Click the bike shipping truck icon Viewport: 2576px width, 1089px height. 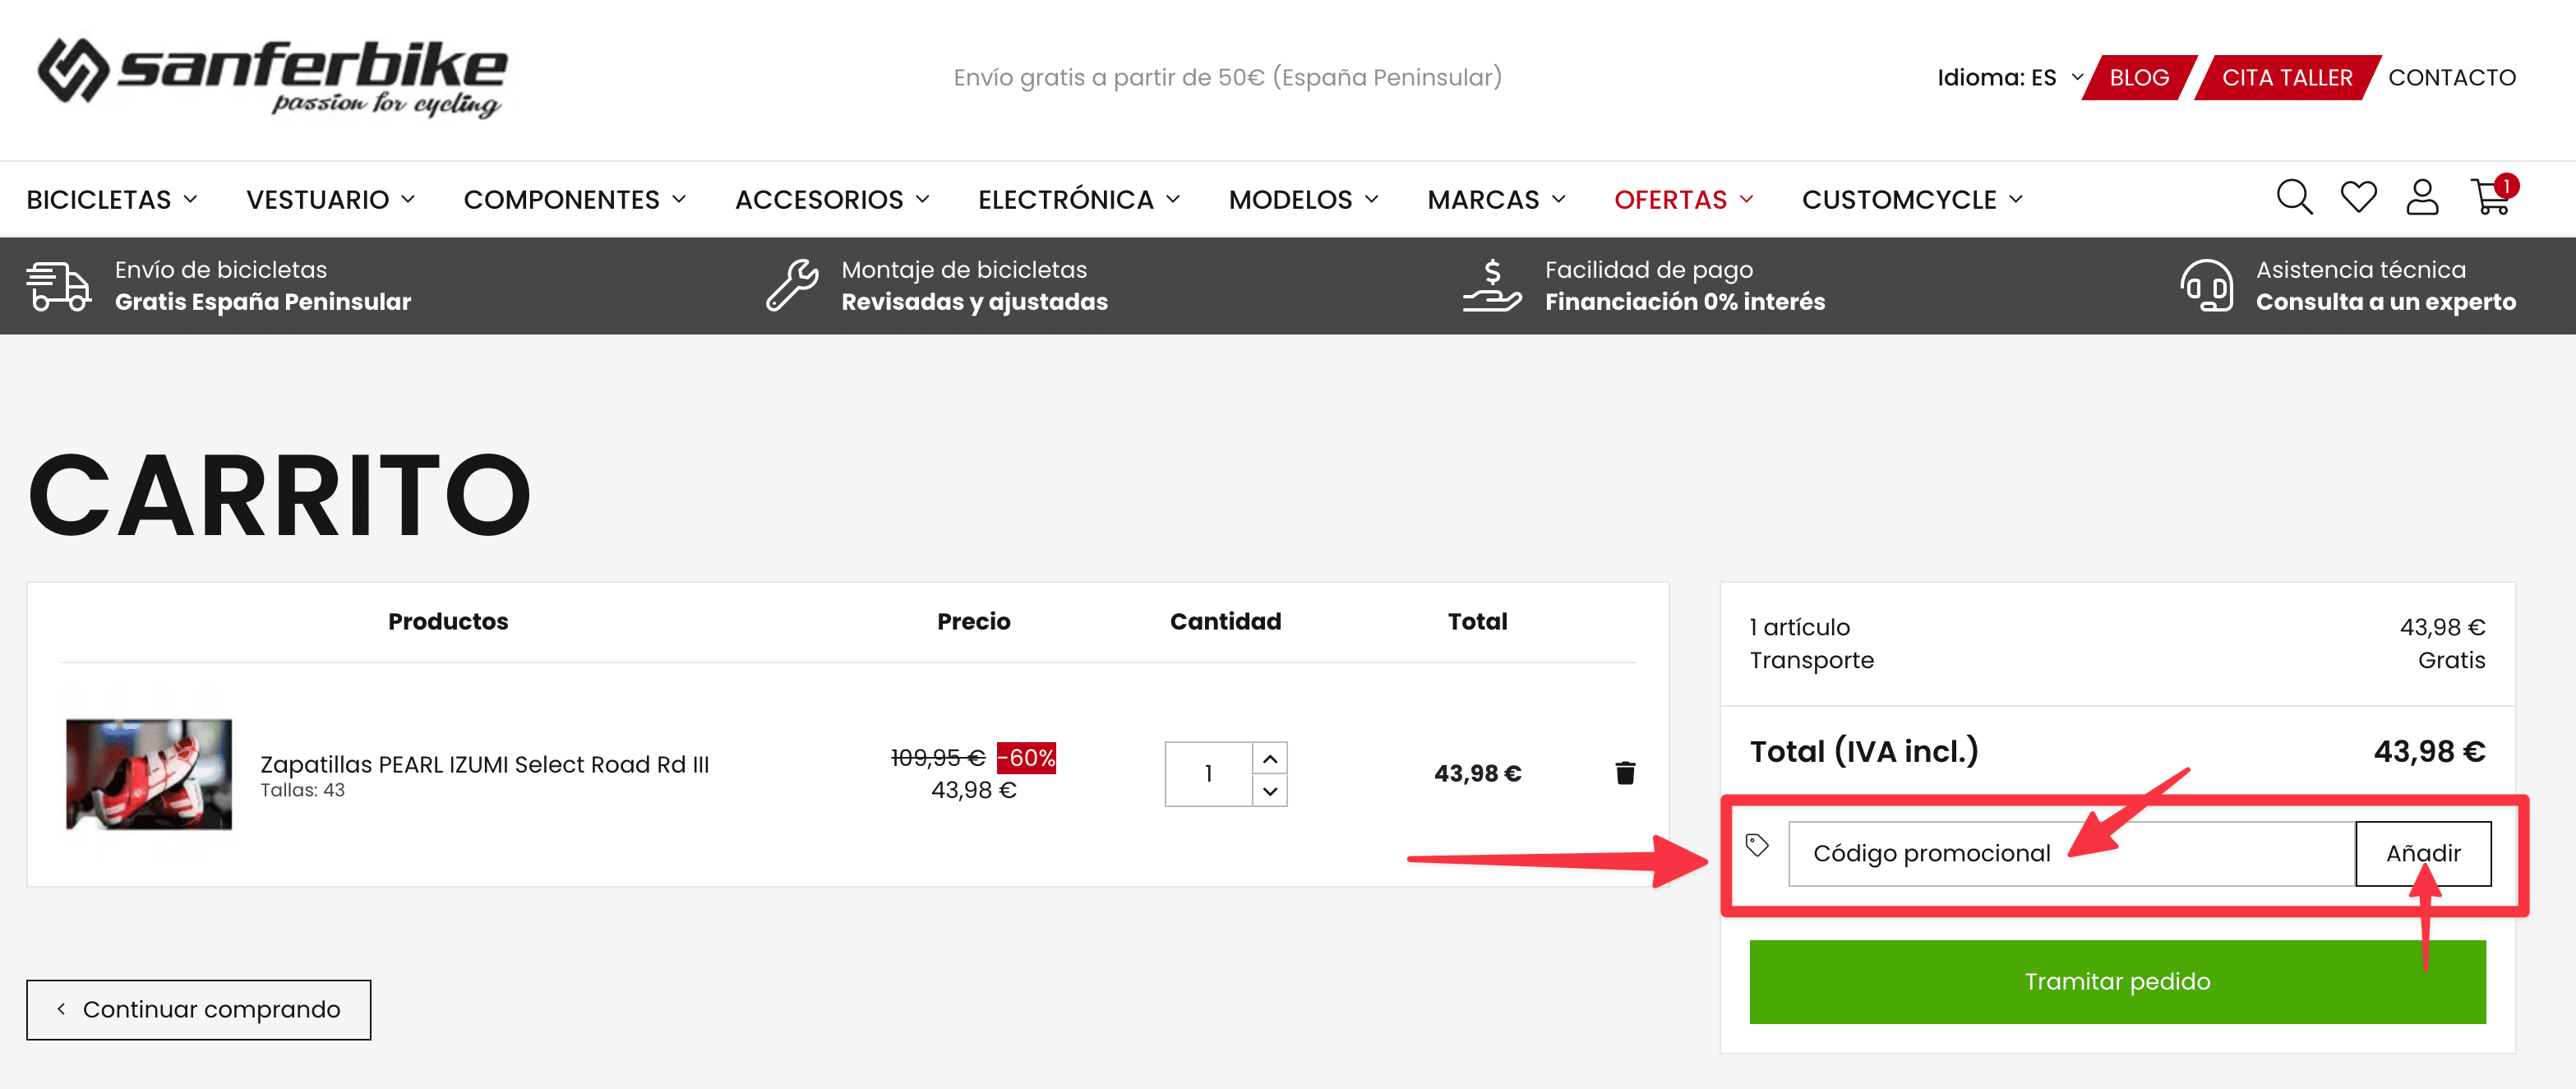click(x=57, y=285)
